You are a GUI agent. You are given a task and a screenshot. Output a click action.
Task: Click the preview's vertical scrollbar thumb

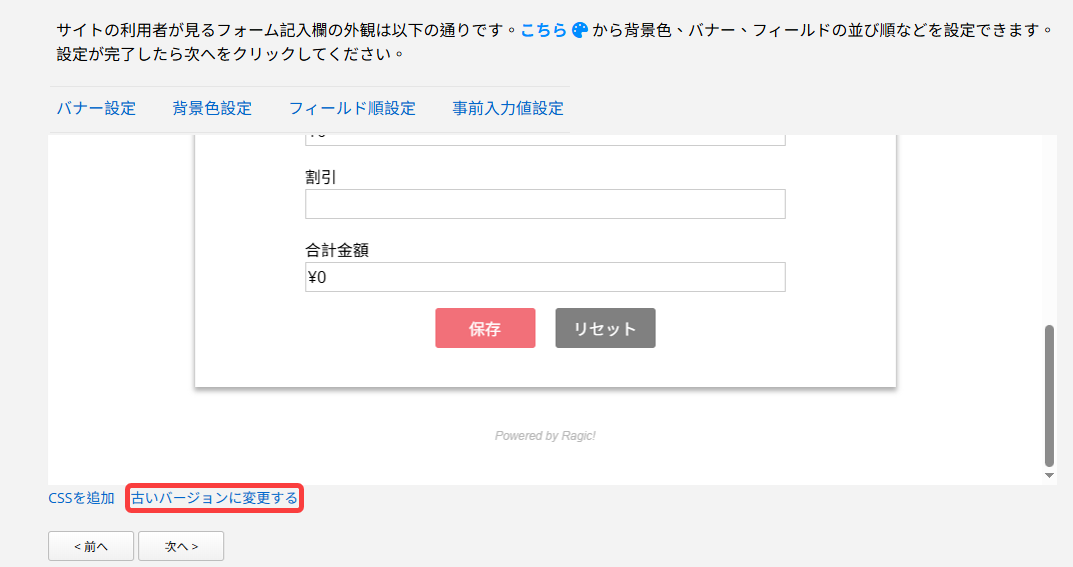pos(1049,395)
